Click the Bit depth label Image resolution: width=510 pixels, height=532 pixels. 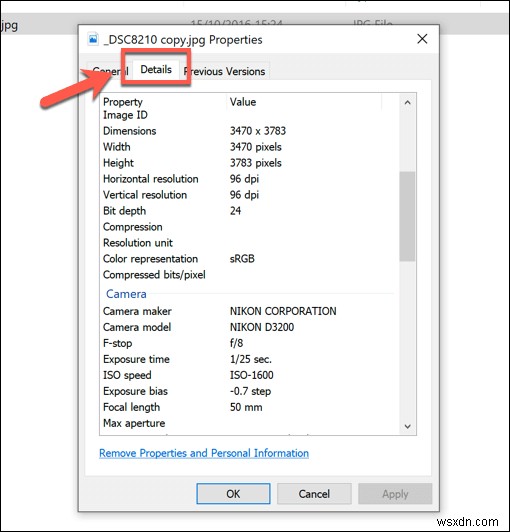click(x=125, y=211)
